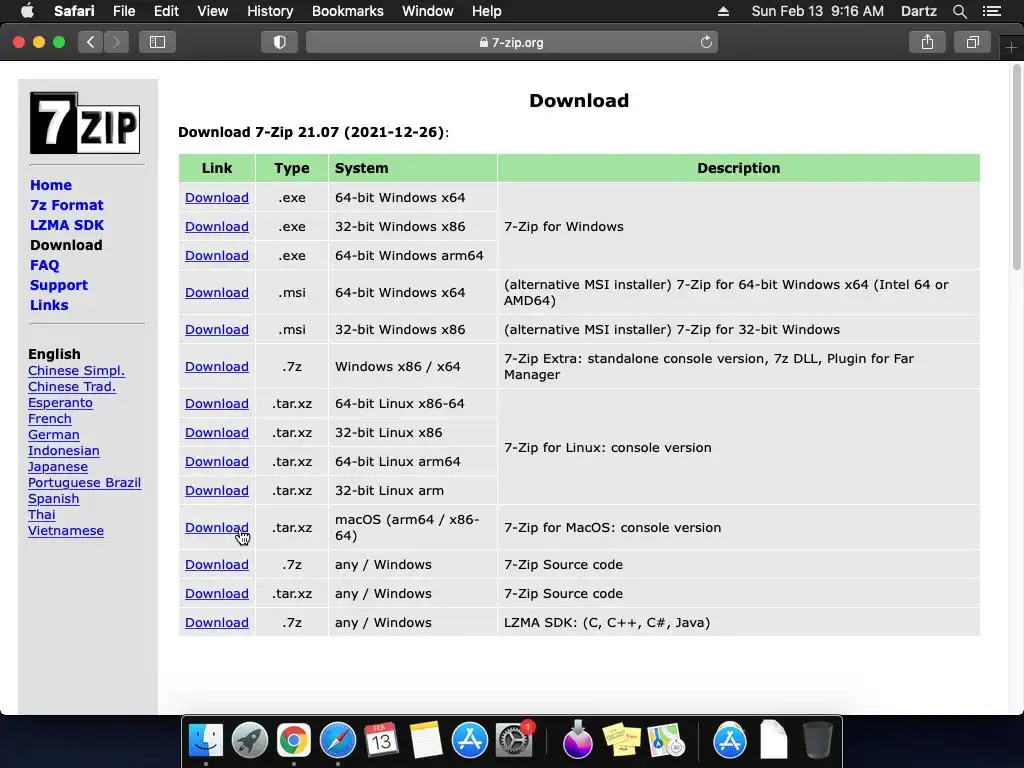
Task: Open the 7z Format link
Action: pos(67,205)
